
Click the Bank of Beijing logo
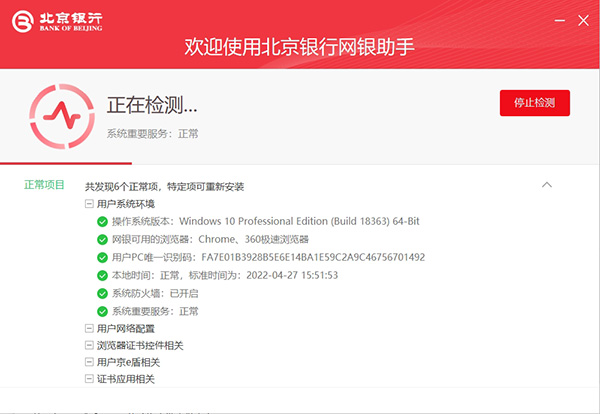(x=57, y=21)
